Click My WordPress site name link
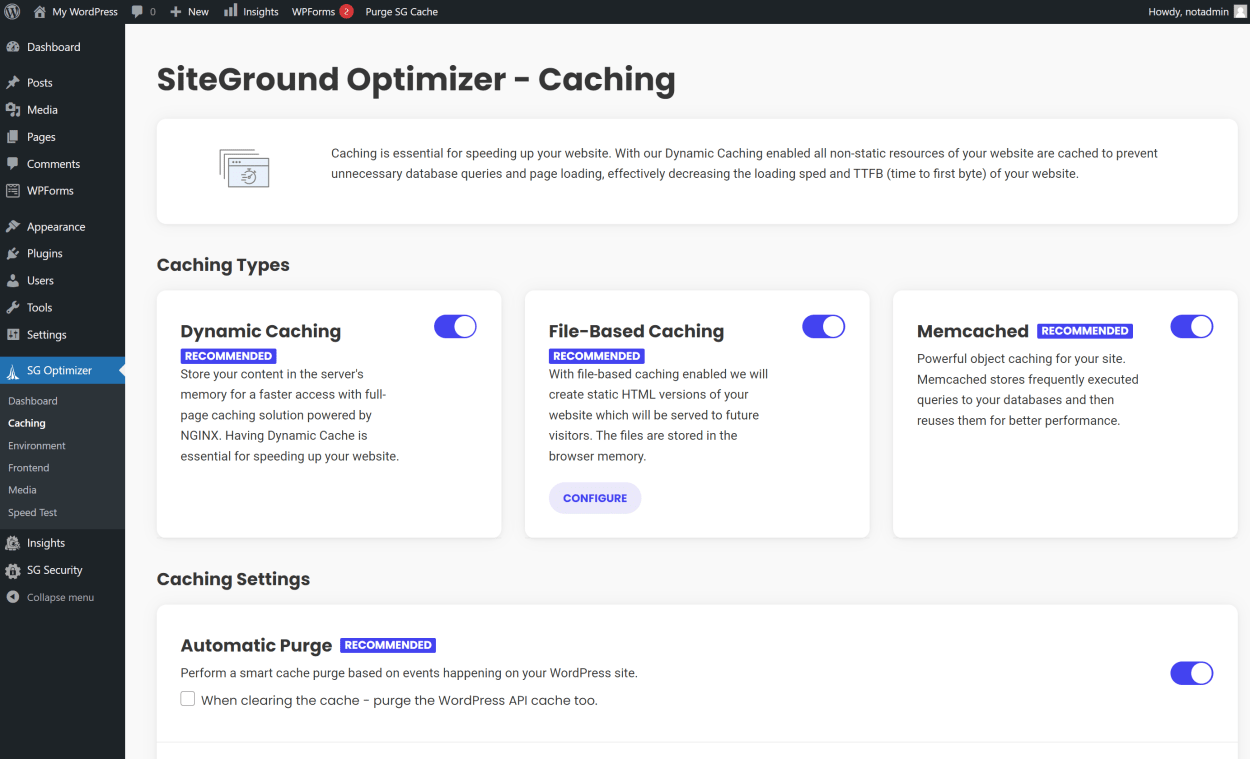Image resolution: width=1250 pixels, height=759 pixels. click(x=85, y=12)
